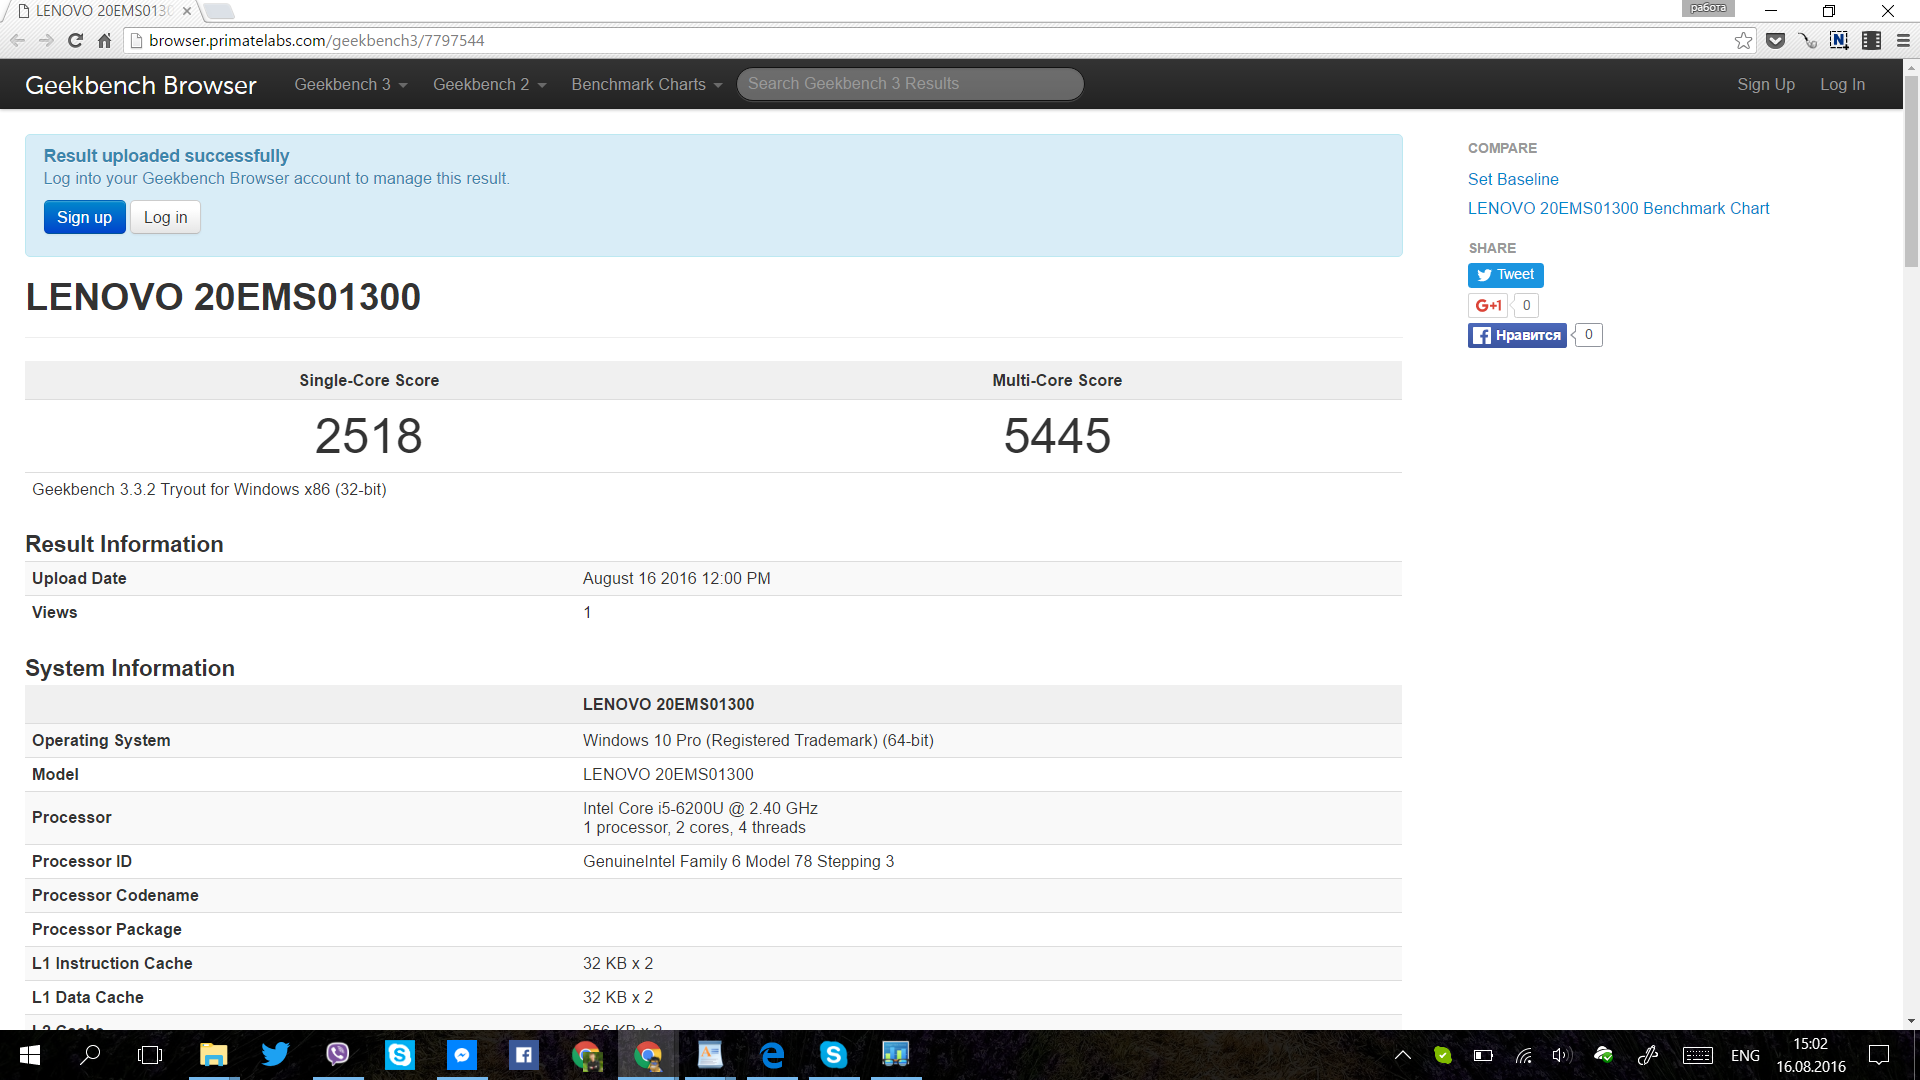Open the smoking pipe extension icon

pyautogui.click(x=1808, y=41)
